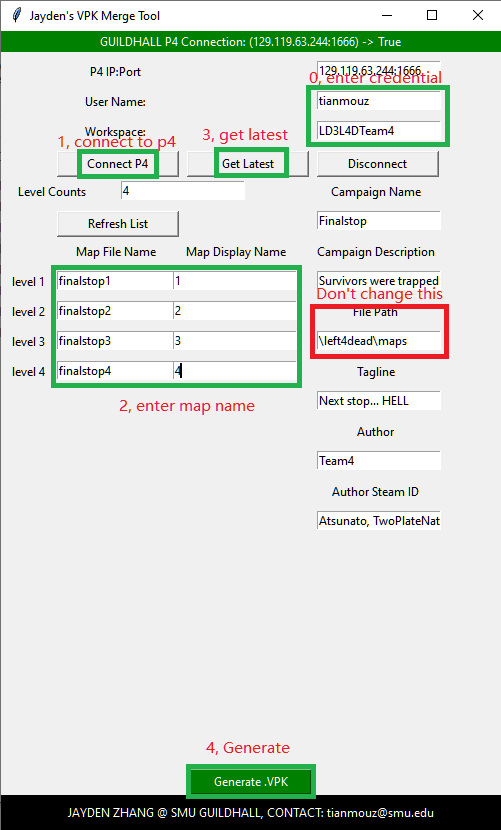
Task: Select level 3 map display name field
Action: 235,341
